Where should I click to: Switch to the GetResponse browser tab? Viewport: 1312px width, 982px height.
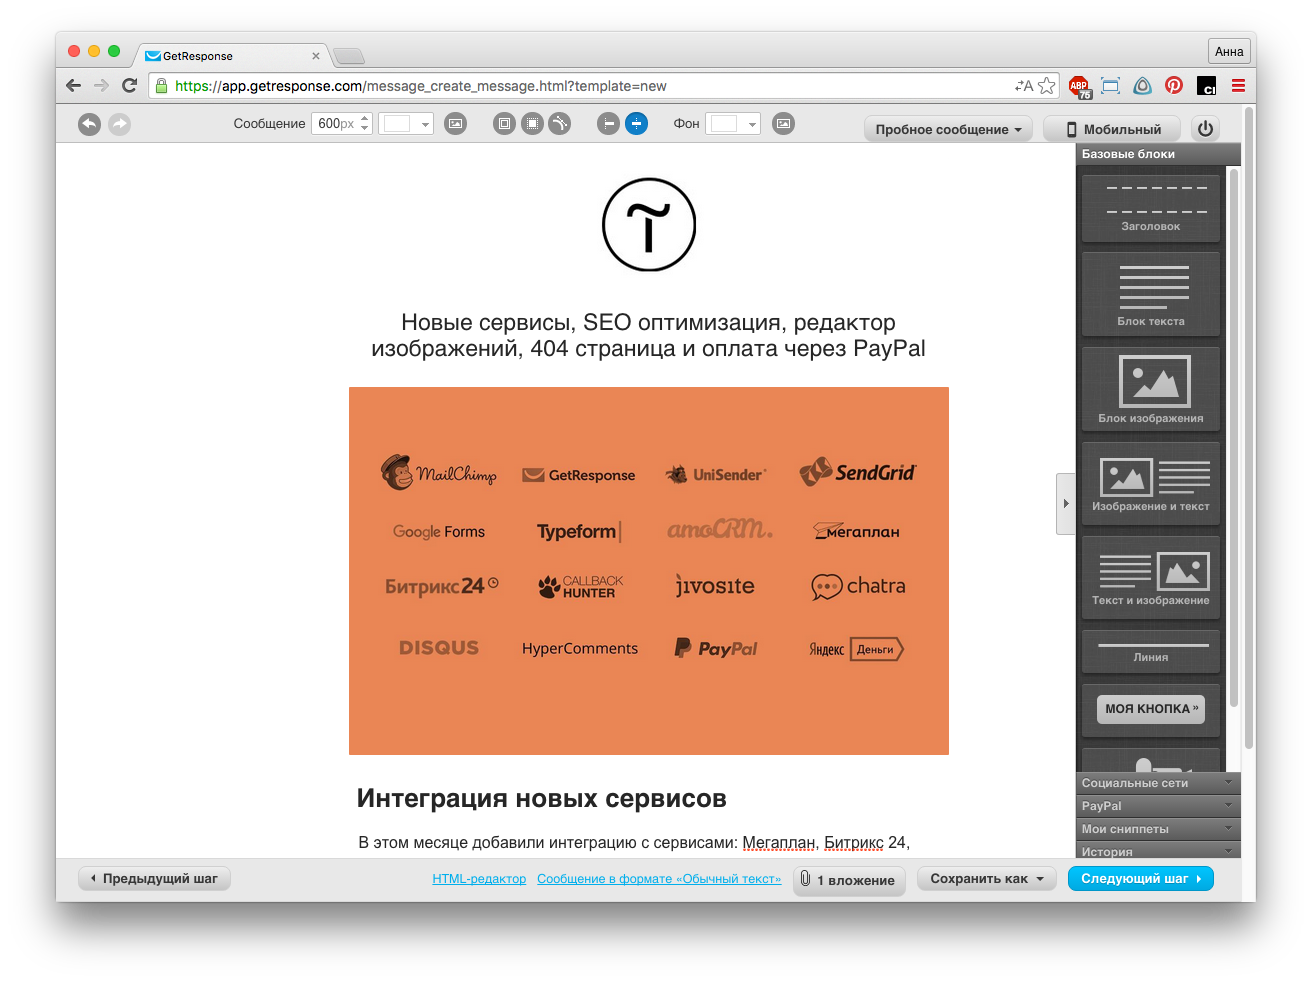tap(230, 56)
